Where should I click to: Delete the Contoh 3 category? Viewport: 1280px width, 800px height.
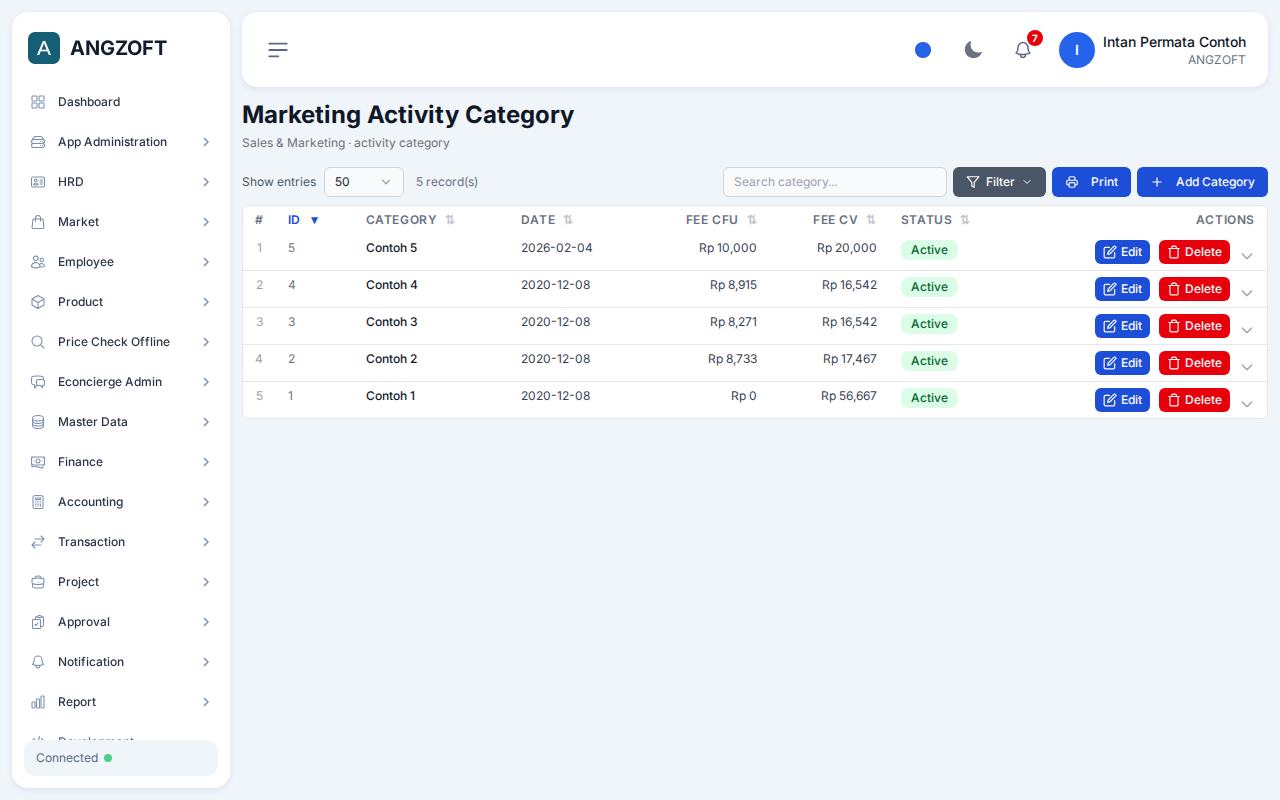pyautogui.click(x=1194, y=326)
